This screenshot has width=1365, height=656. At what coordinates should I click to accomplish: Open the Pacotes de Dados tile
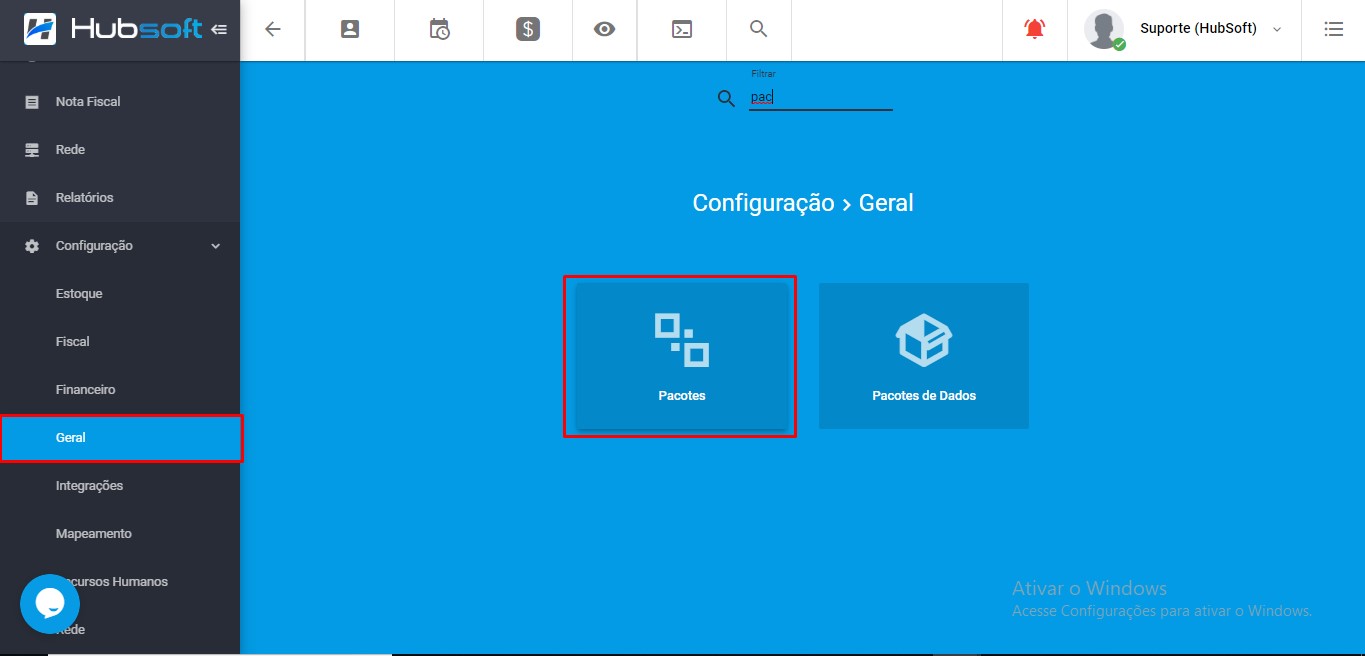pos(923,357)
